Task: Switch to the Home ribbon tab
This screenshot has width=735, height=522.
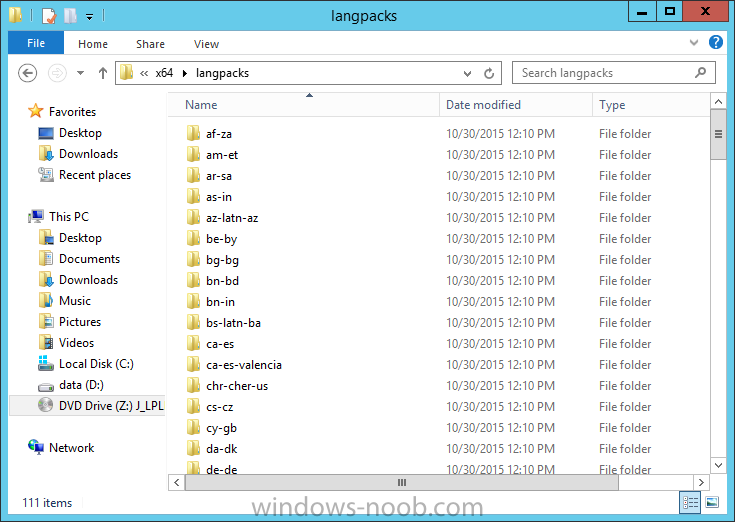Action: [93, 44]
